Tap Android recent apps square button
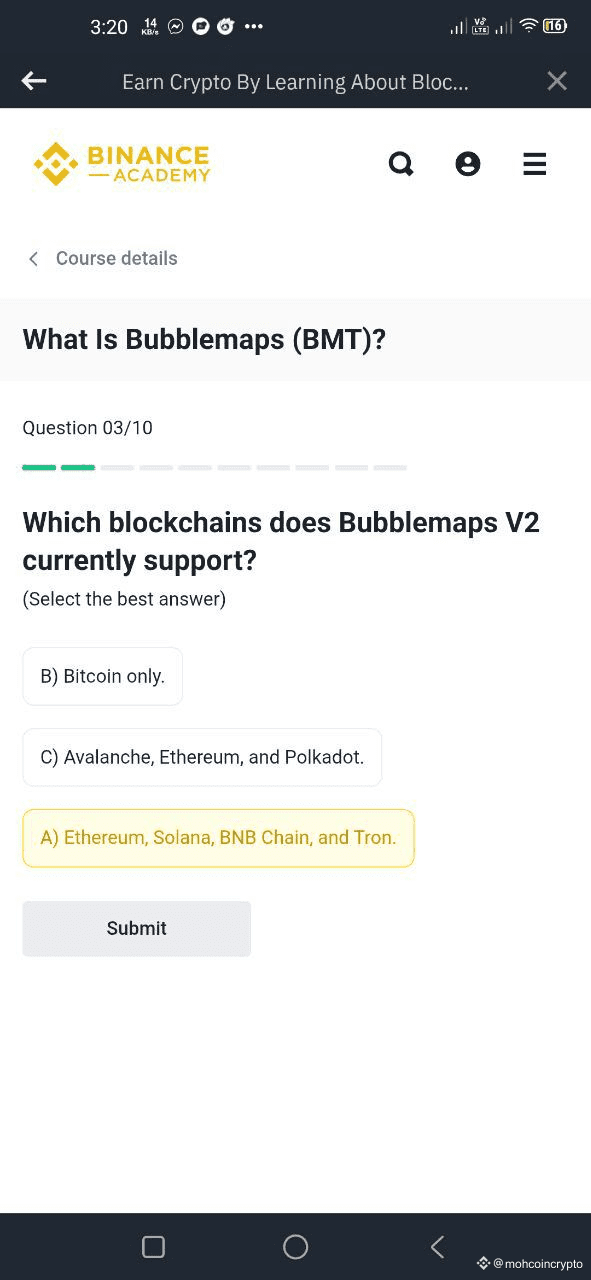Viewport: 591px width, 1280px height. (153, 1246)
